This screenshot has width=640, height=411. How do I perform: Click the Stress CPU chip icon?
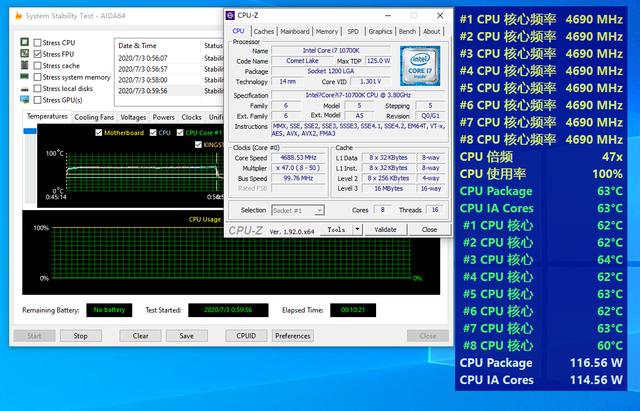24,42
